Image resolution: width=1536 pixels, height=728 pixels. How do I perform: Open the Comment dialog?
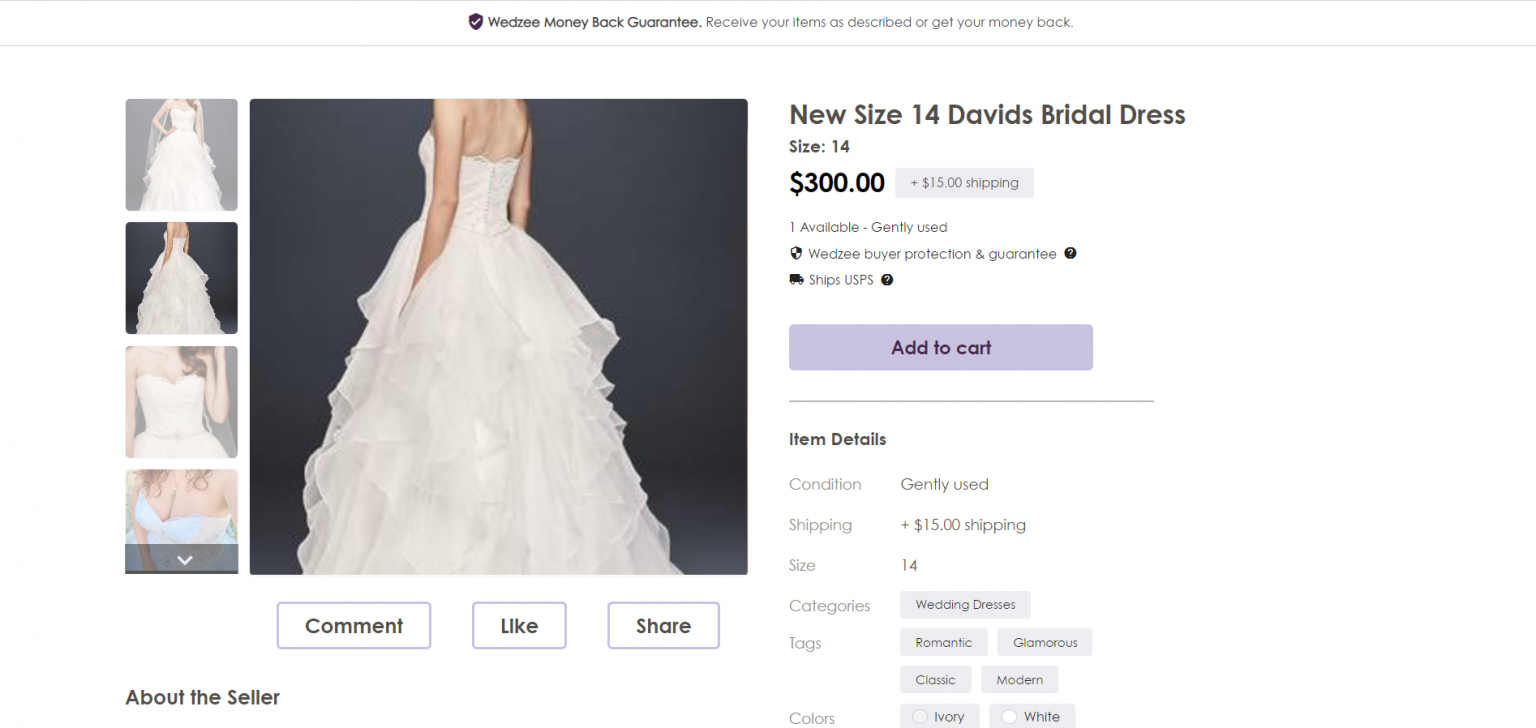click(353, 625)
